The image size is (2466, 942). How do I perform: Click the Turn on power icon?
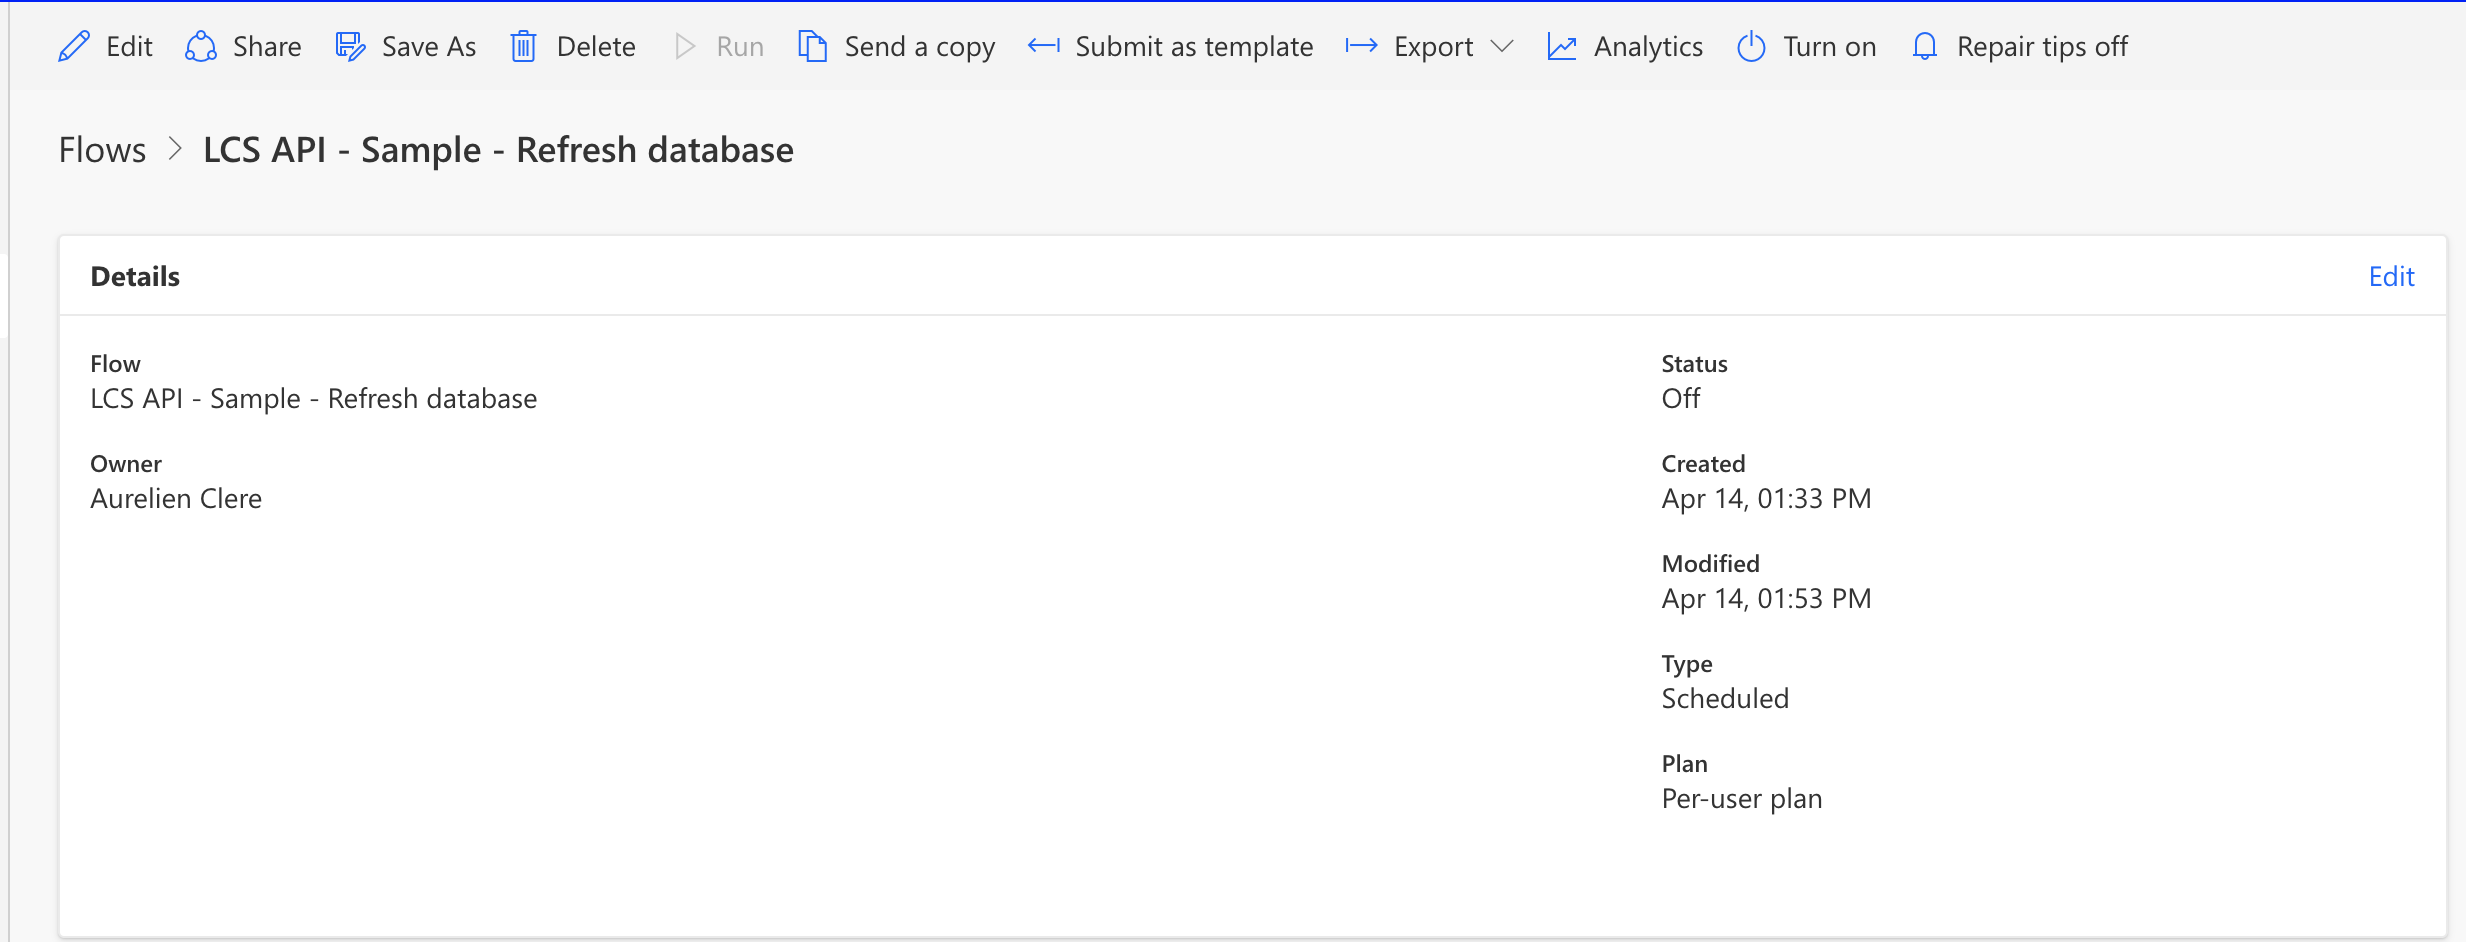(1751, 47)
